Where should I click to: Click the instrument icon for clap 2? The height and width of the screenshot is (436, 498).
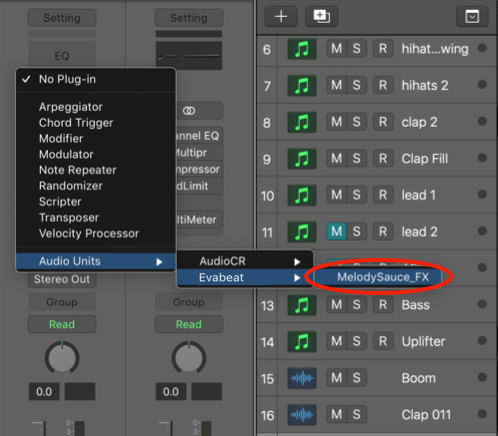tap(302, 122)
